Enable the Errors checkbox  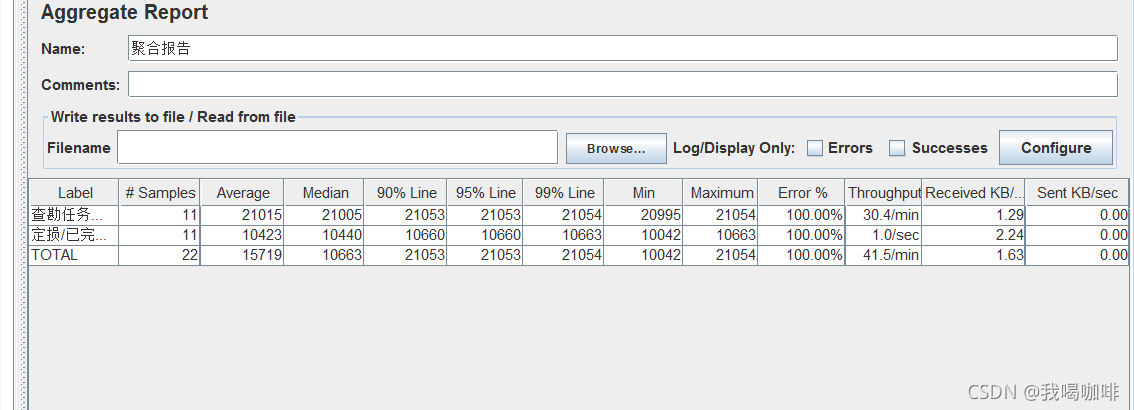(x=815, y=148)
